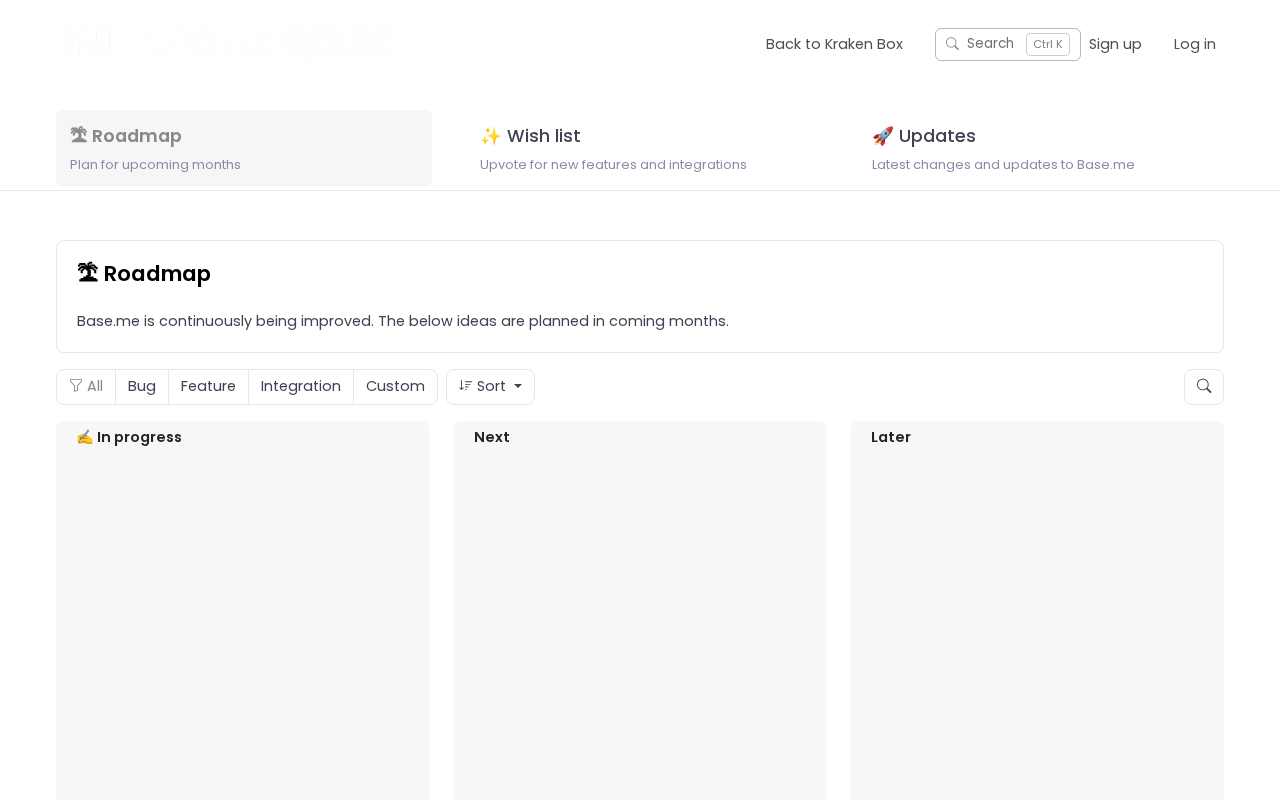
Task: Click the site logo in the header
Action: [x=226, y=43]
